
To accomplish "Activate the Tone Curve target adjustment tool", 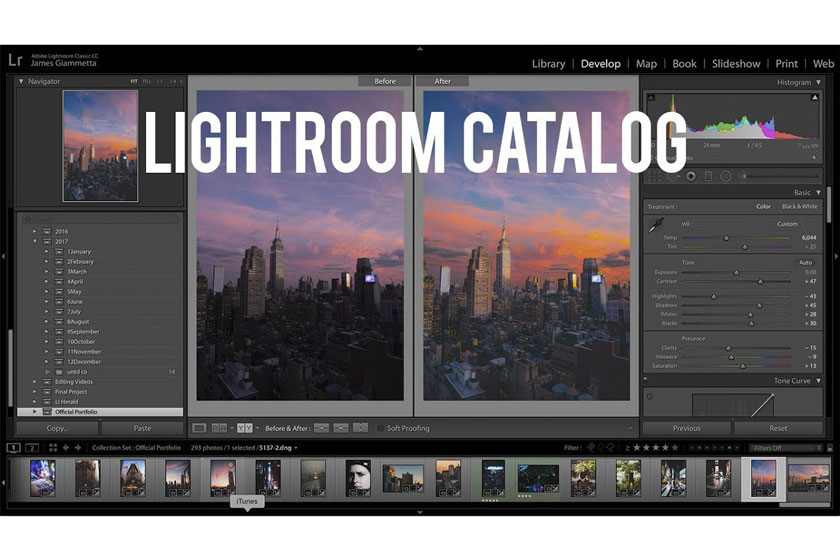I will click(650, 397).
